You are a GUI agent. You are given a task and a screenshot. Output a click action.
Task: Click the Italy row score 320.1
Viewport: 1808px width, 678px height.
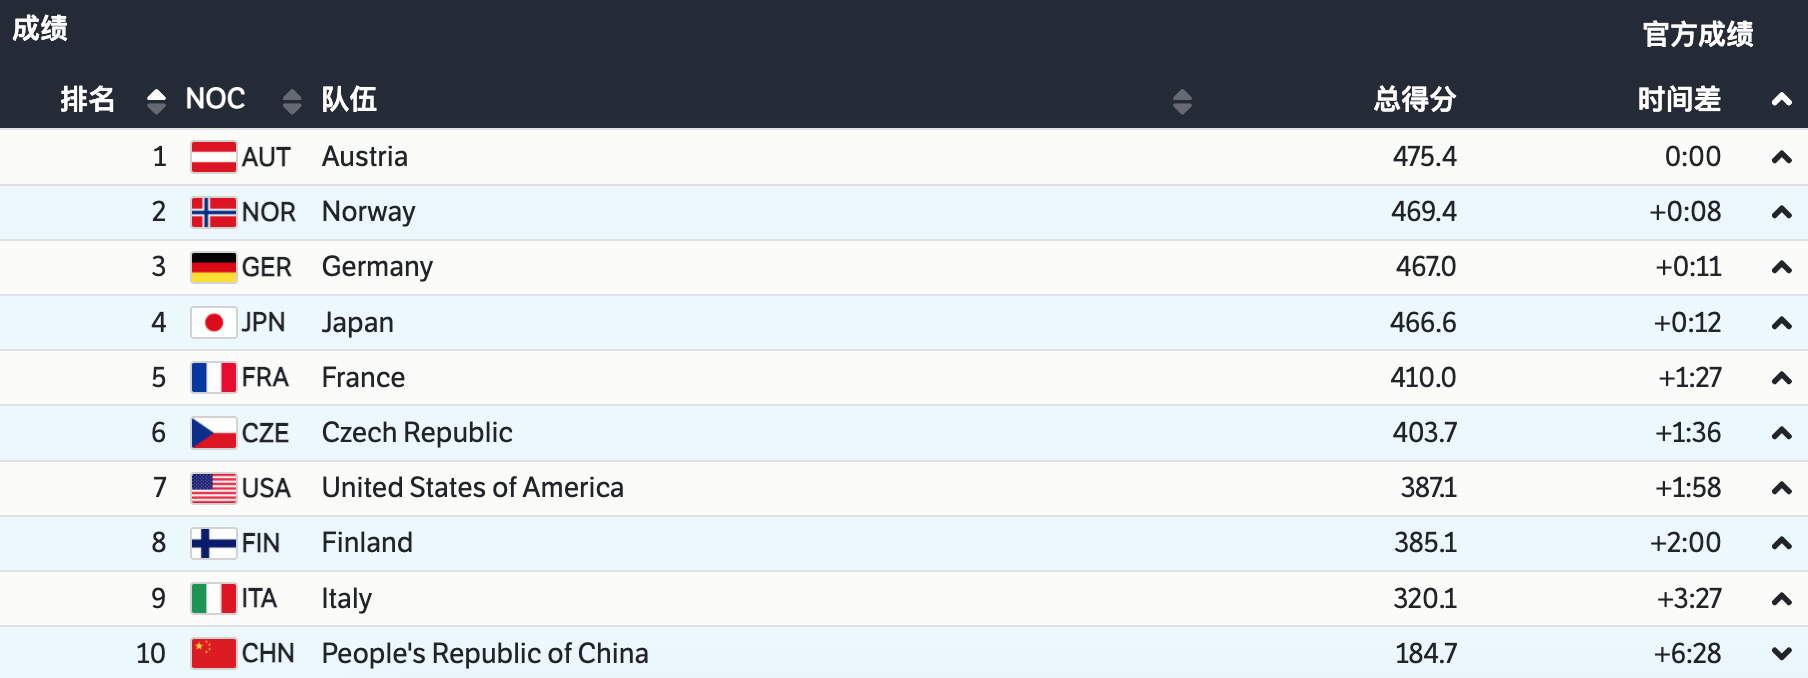1425,598
